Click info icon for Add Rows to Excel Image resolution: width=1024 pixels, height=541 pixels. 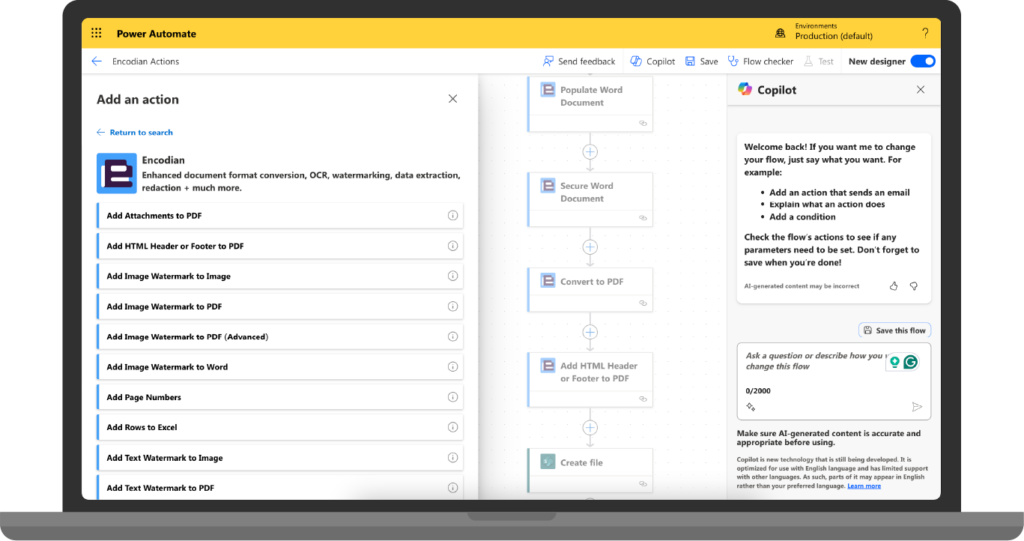pyautogui.click(x=452, y=427)
